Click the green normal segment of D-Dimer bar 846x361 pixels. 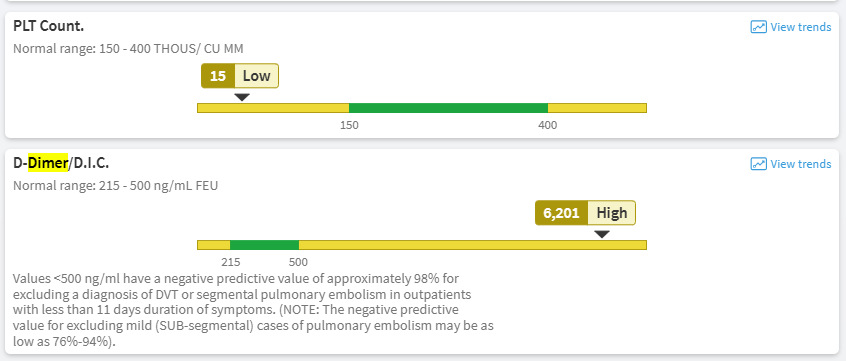pos(264,245)
